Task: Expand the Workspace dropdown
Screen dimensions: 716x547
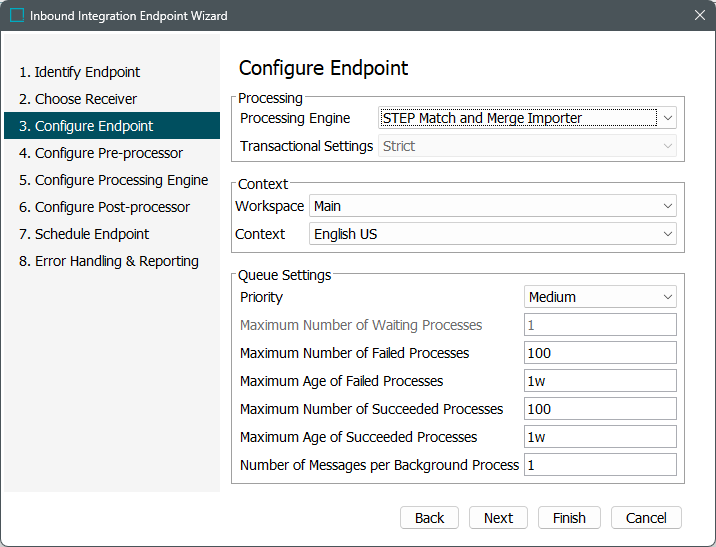Action: (x=492, y=206)
